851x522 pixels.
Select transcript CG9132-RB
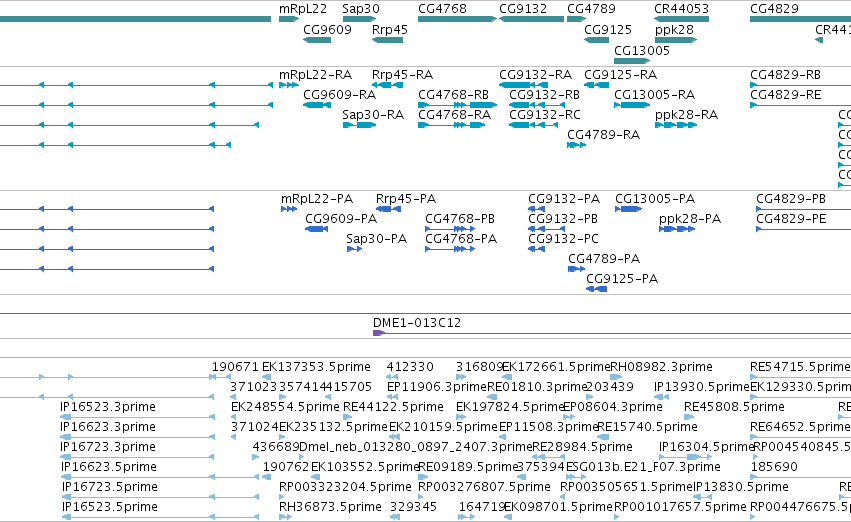pos(544,95)
